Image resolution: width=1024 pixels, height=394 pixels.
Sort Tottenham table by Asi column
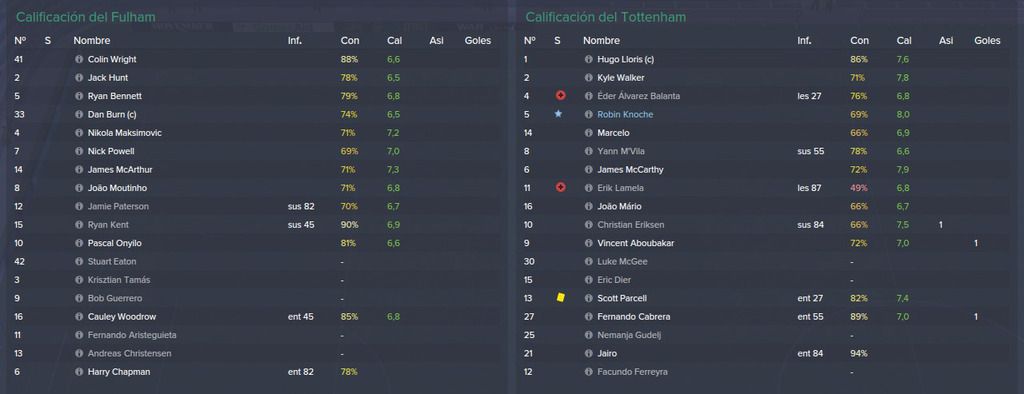(x=946, y=41)
